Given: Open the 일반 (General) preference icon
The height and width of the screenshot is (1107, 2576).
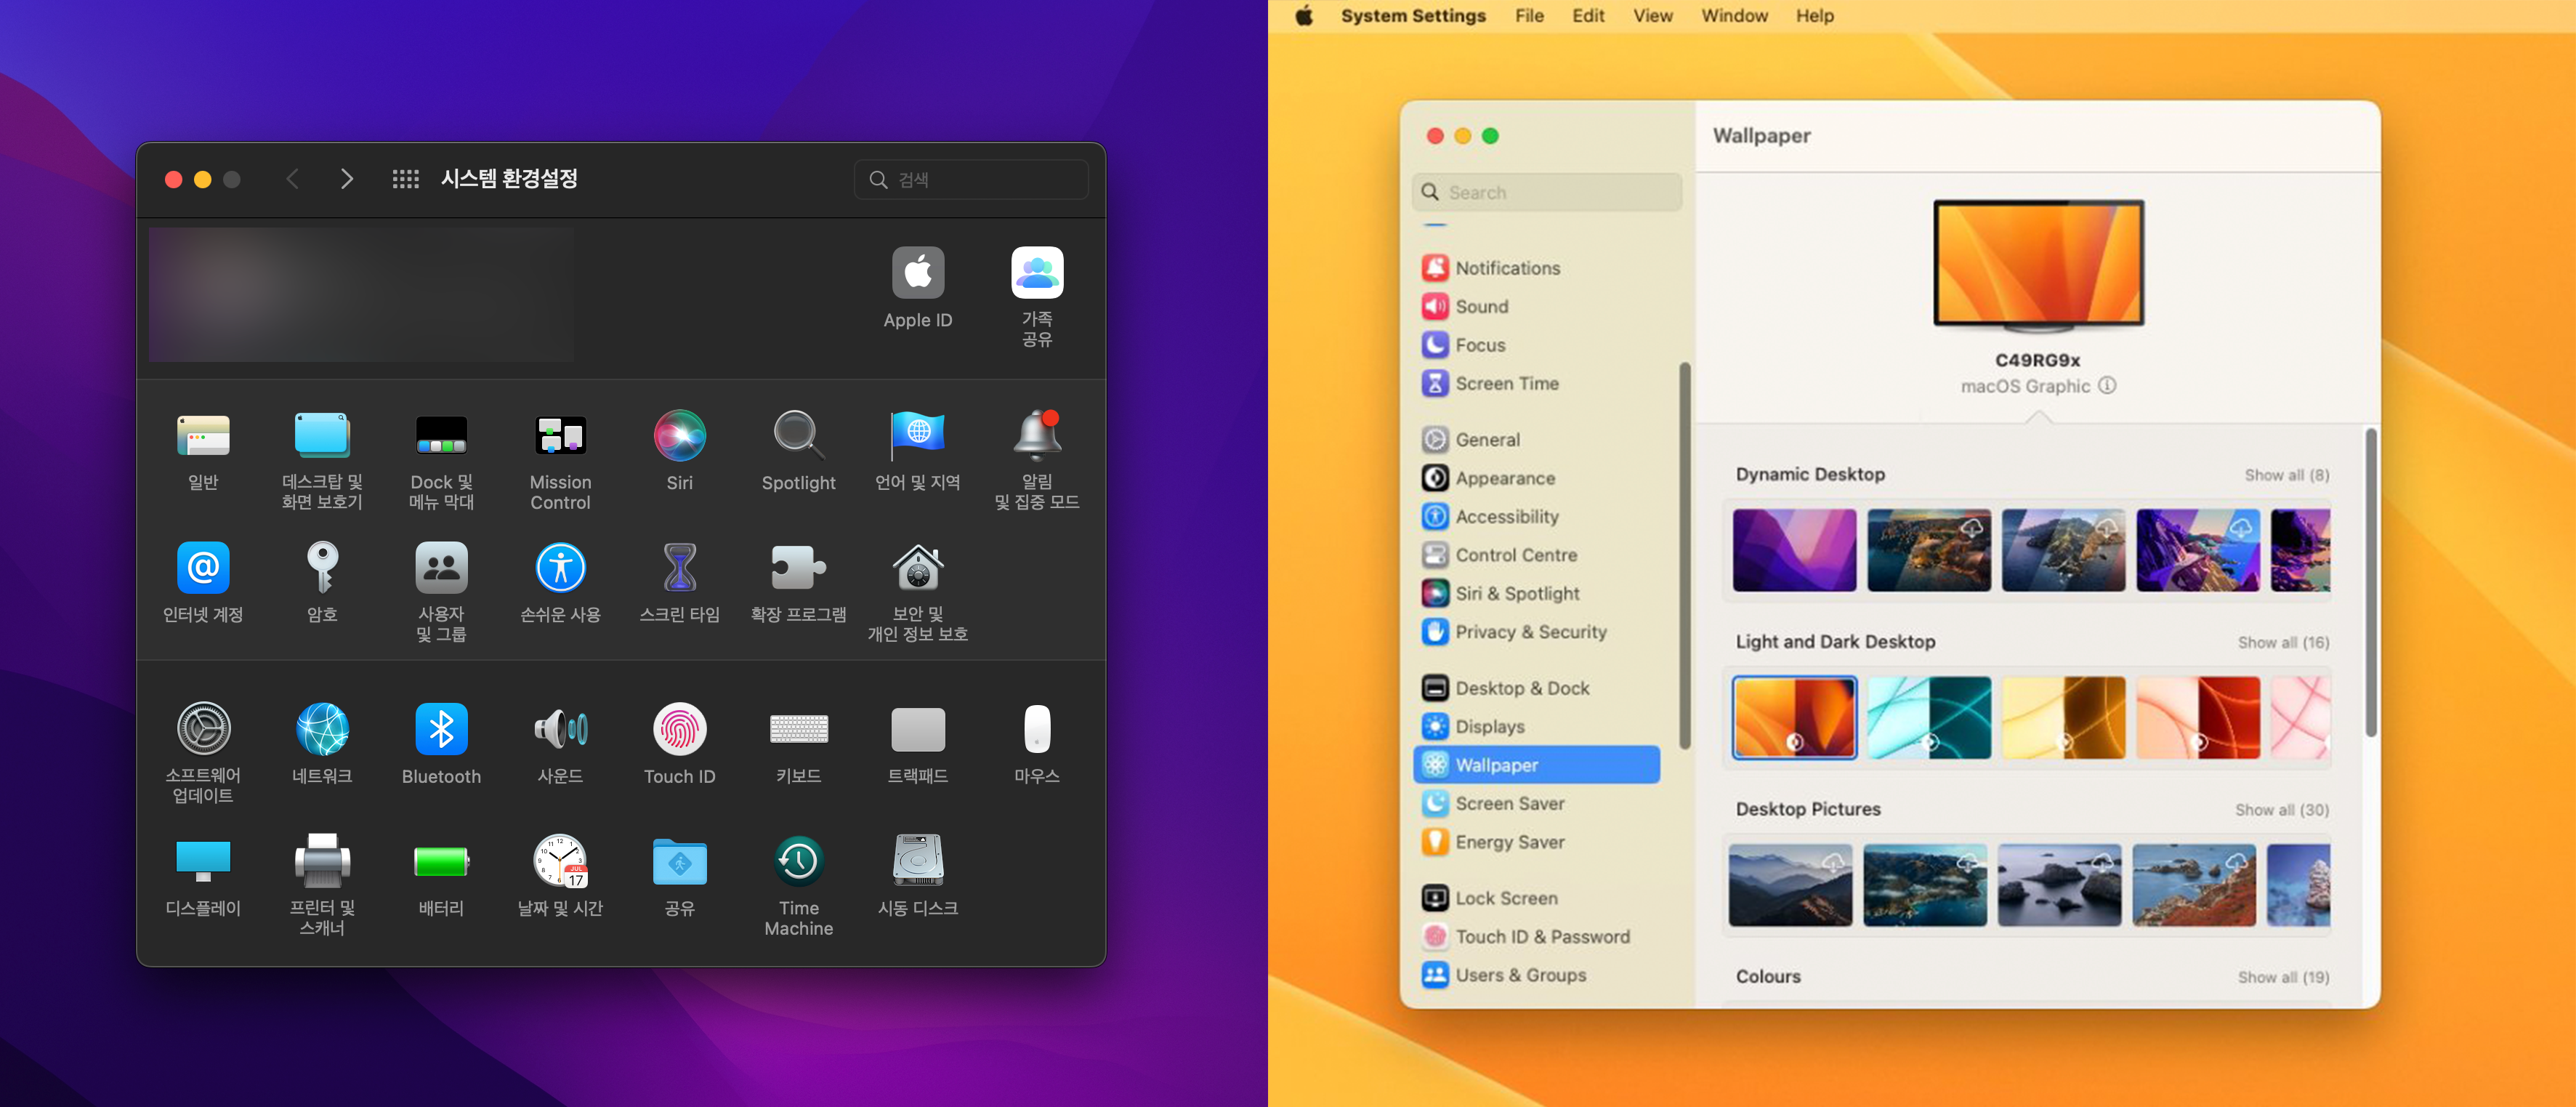Looking at the screenshot, I should [x=203, y=435].
